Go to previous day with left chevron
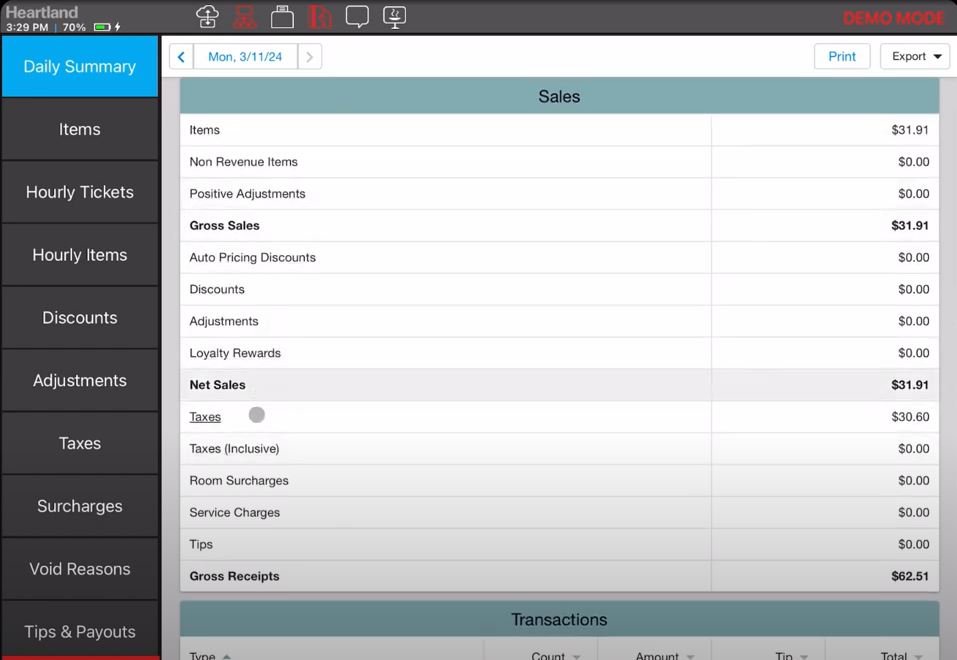The image size is (957, 660). 181,57
